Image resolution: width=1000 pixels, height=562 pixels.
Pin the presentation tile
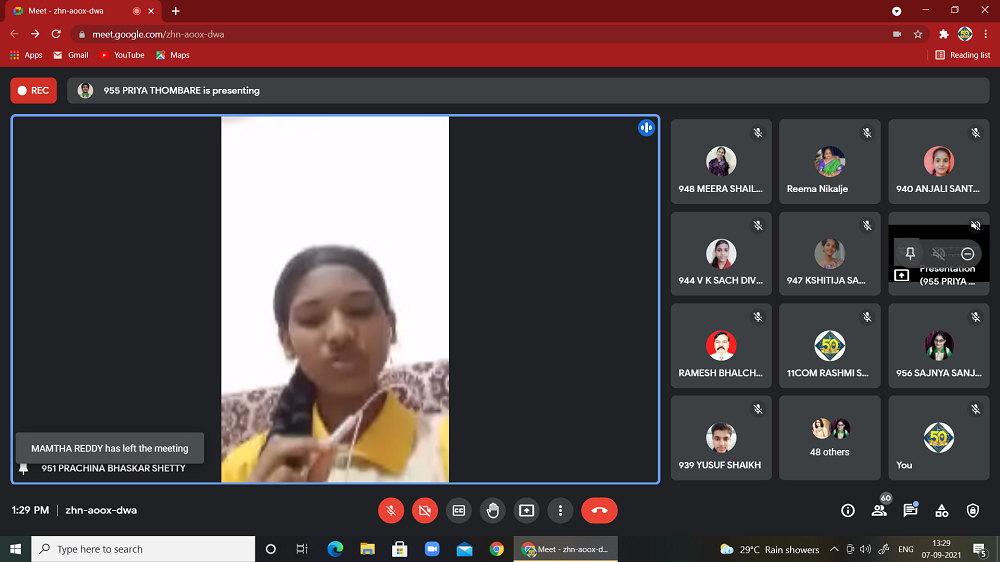tap(910, 254)
